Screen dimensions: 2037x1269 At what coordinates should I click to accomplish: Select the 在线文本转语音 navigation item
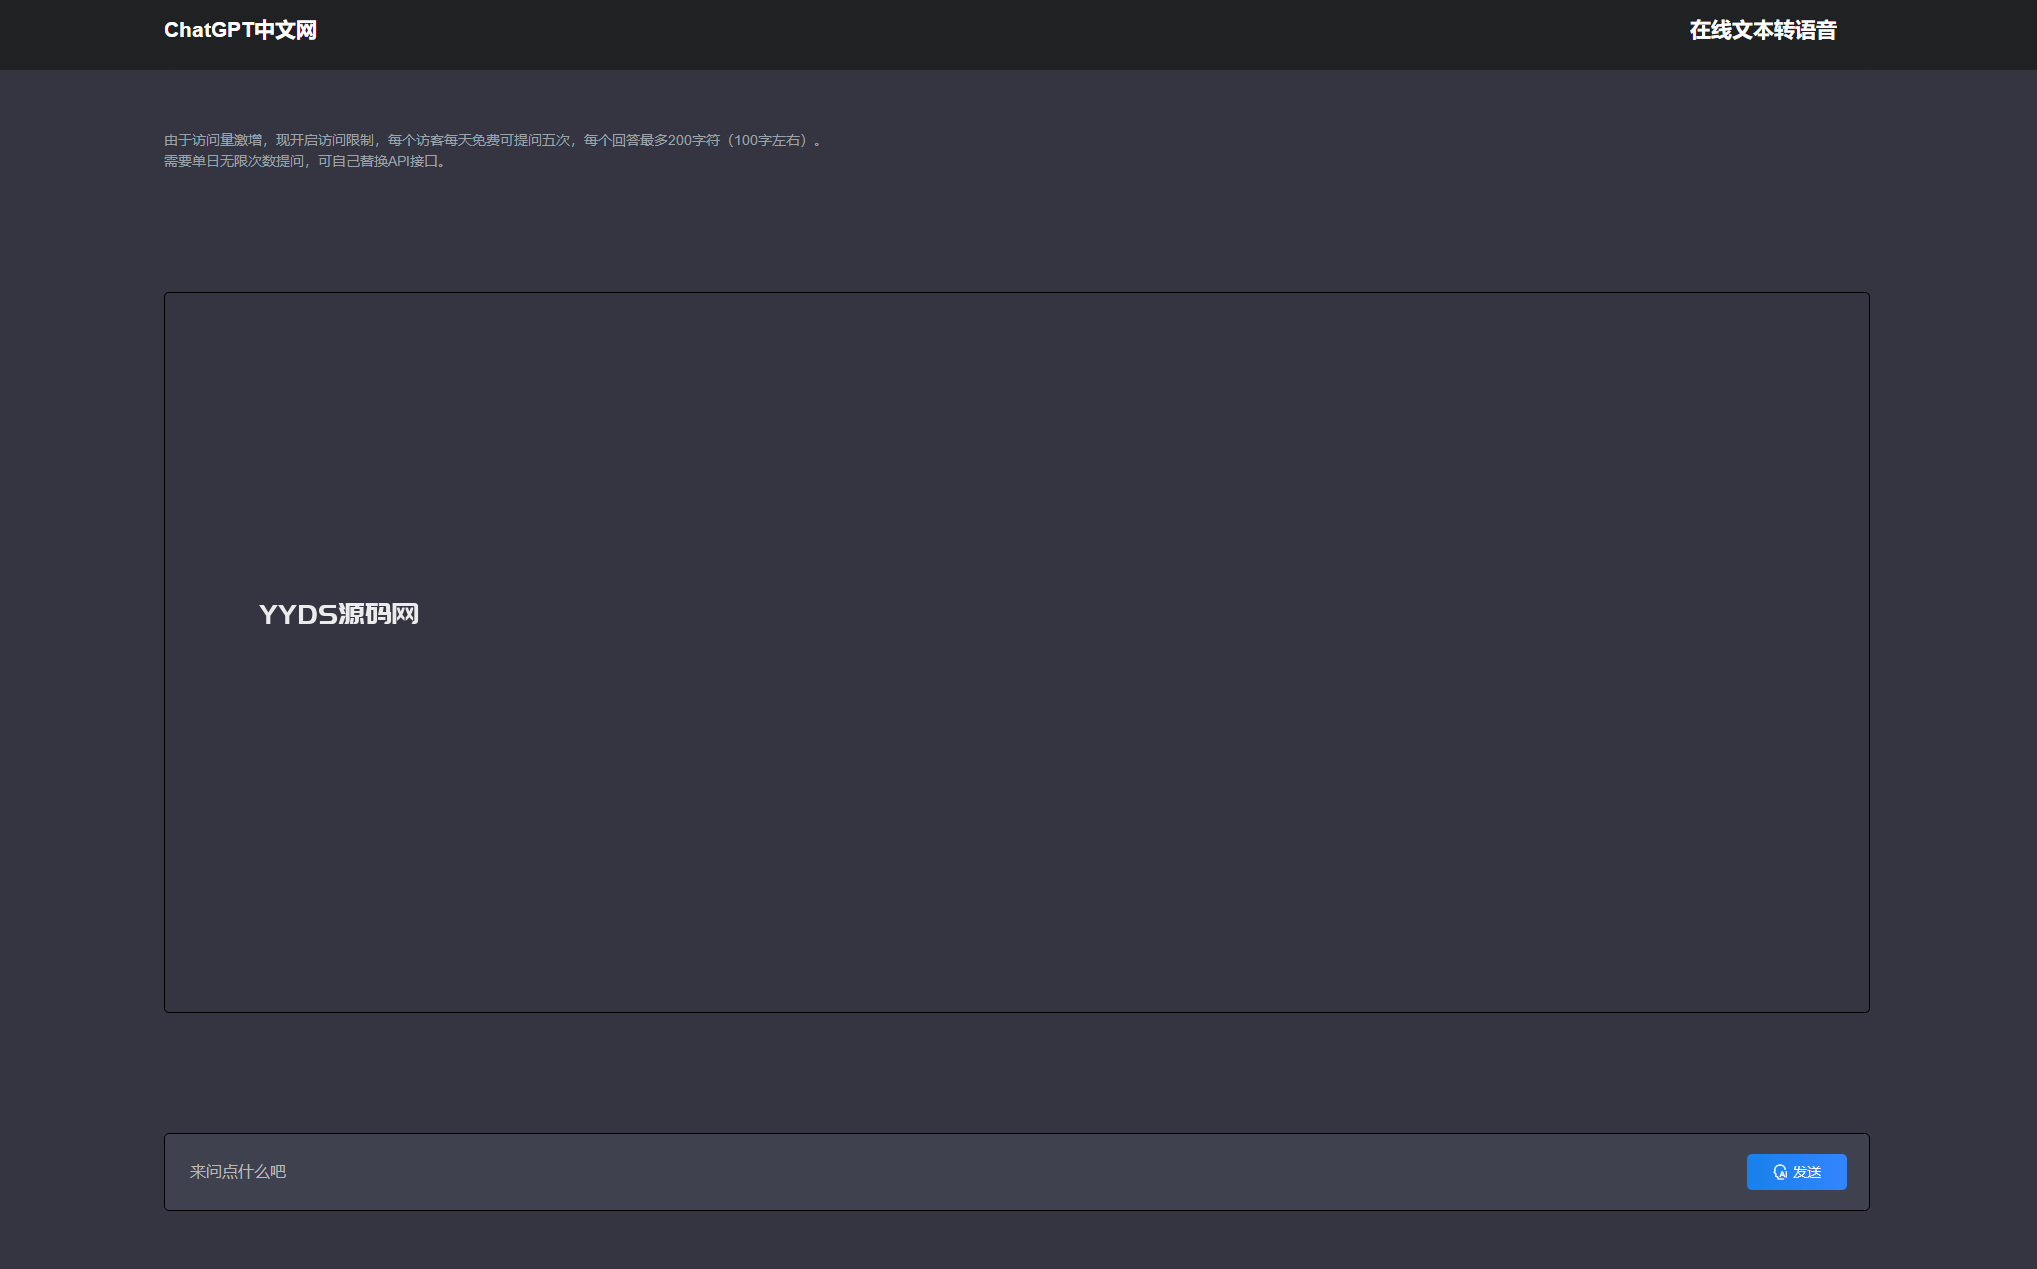[x=1762, y=30]
